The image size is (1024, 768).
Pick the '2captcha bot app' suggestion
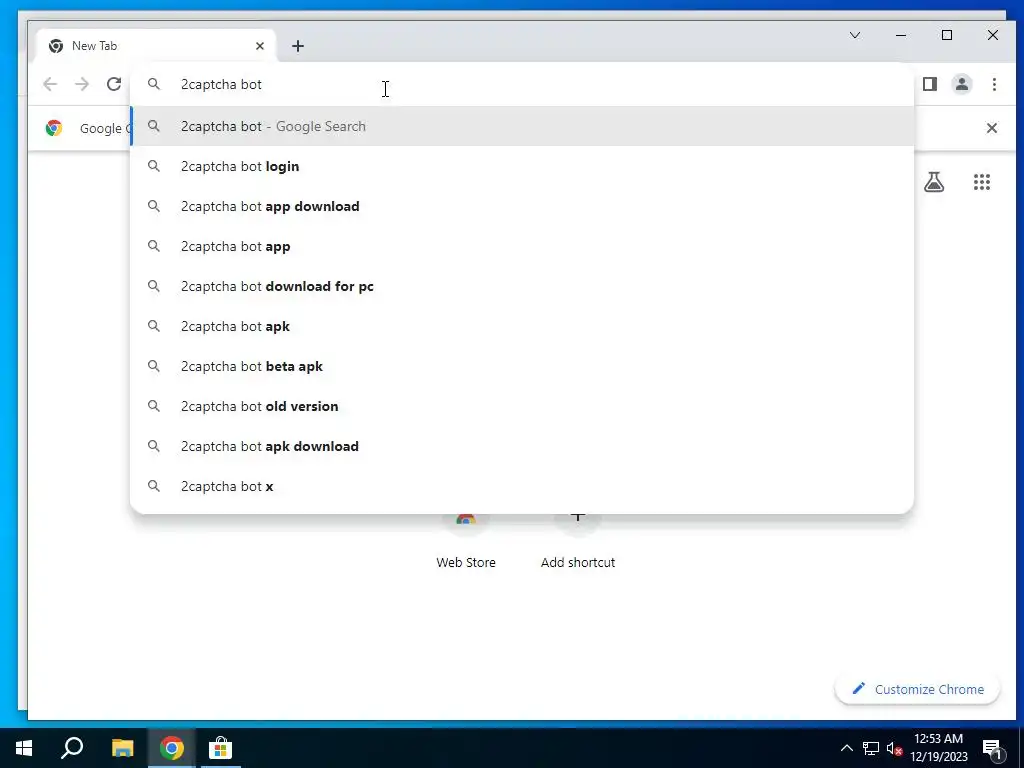point(522,246)
